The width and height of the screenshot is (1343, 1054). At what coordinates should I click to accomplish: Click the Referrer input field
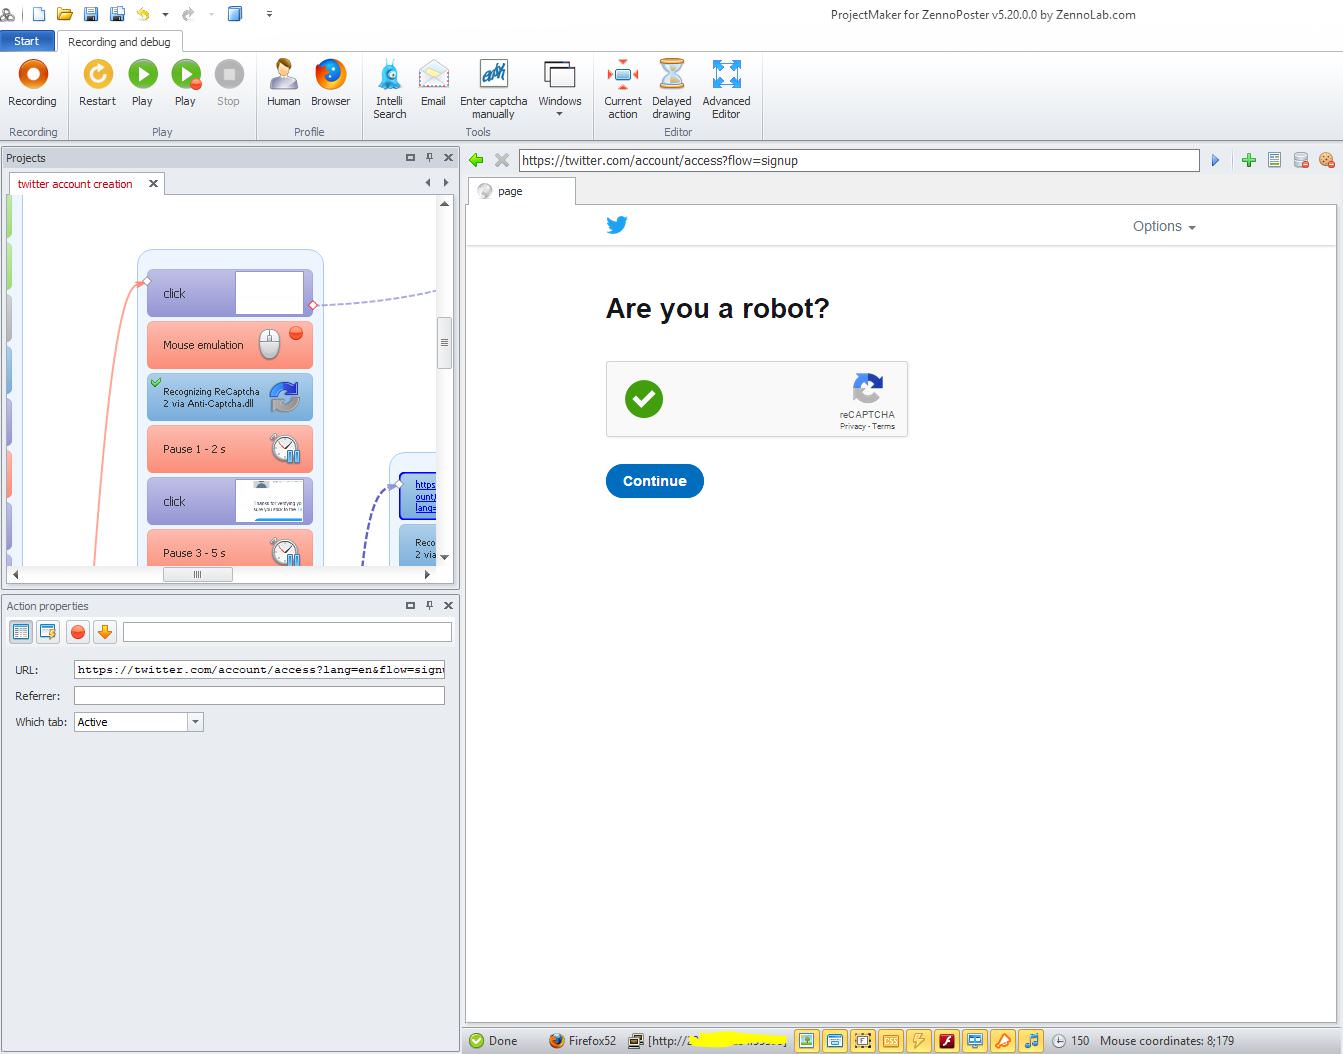pyautogui.click(x=259, y=696)
